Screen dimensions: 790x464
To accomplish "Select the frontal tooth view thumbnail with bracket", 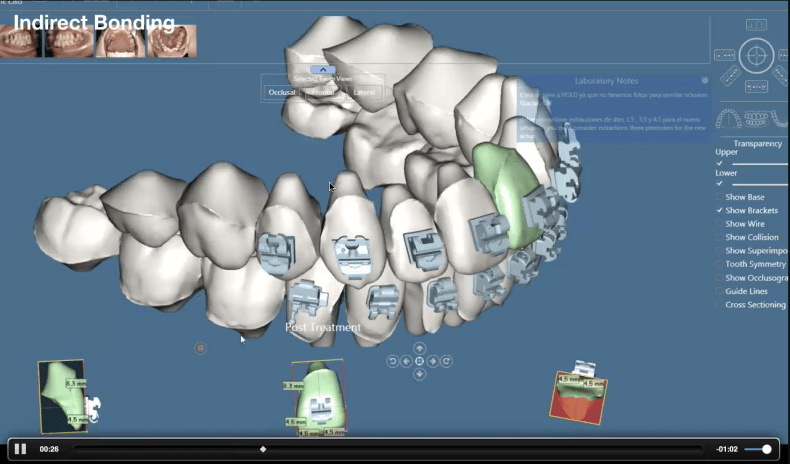I will coord(318,398).
